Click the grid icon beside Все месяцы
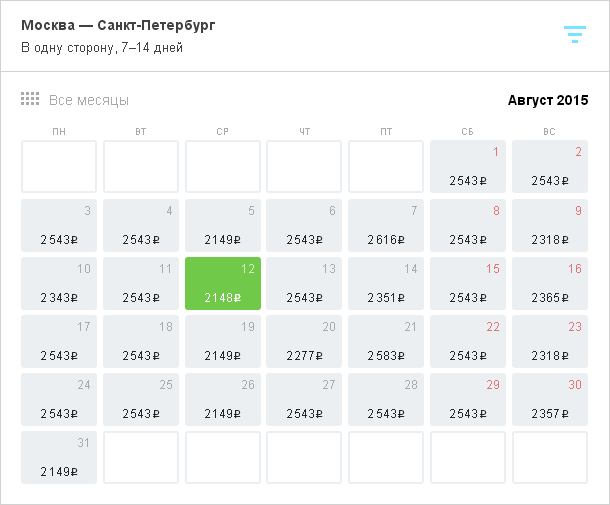Screen dimensions: 610x505 coord(30,99)
